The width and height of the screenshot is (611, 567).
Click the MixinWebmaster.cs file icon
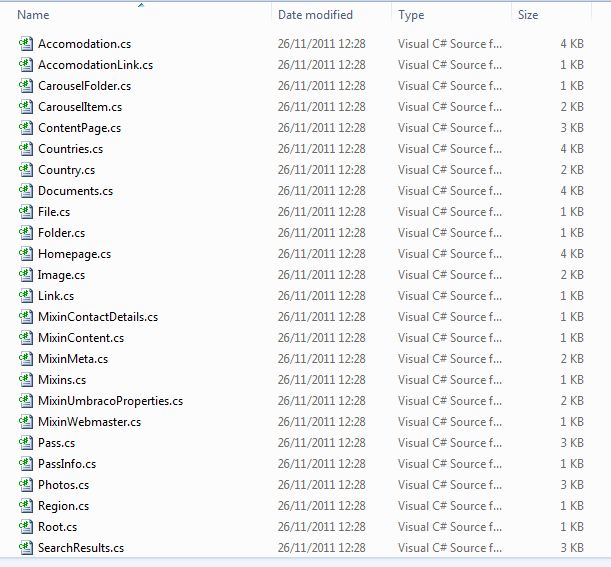coord(26,422)
